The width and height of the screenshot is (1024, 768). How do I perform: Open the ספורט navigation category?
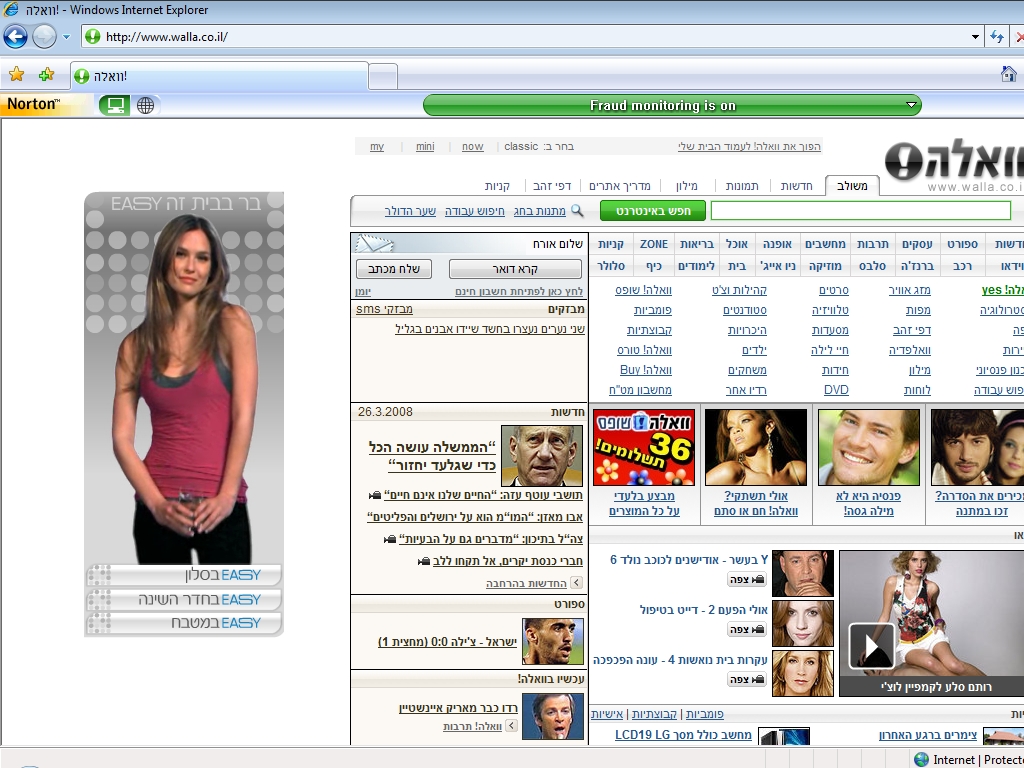(963, 244)
